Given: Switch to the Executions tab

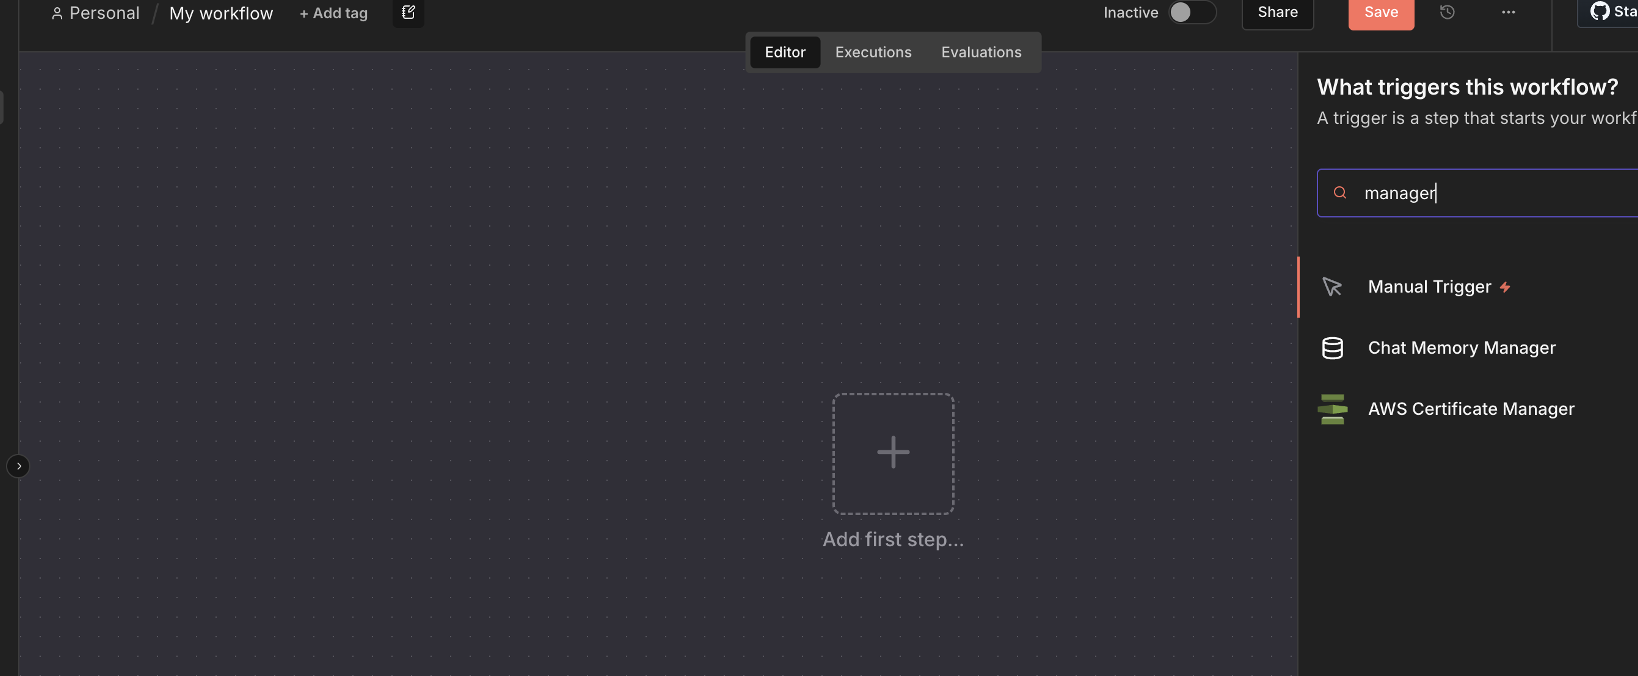Looking at the screenshot, I should [x=873, y=52].
